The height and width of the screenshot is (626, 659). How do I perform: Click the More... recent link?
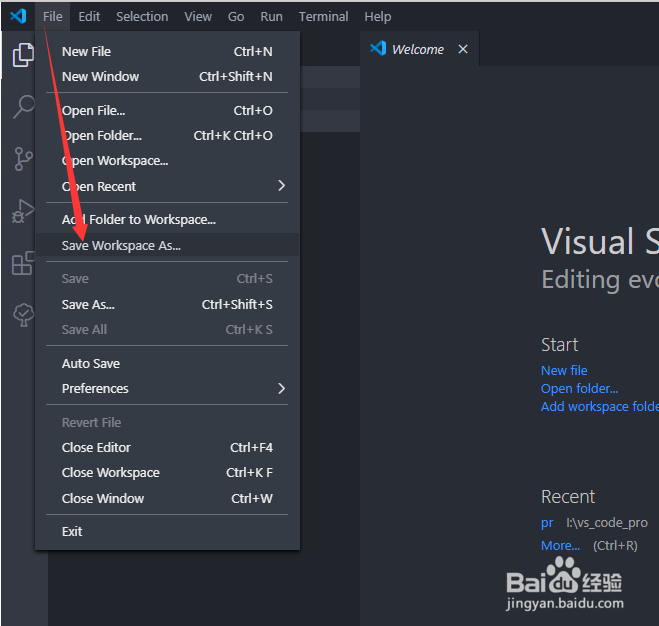pyautogui.click(x=560, y=546)
